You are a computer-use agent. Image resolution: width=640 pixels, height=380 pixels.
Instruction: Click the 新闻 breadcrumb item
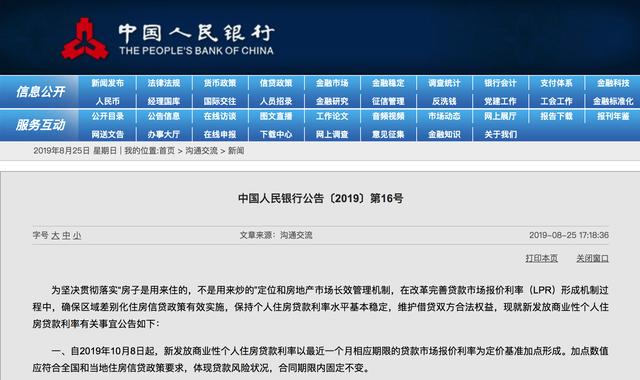(236, 151)
